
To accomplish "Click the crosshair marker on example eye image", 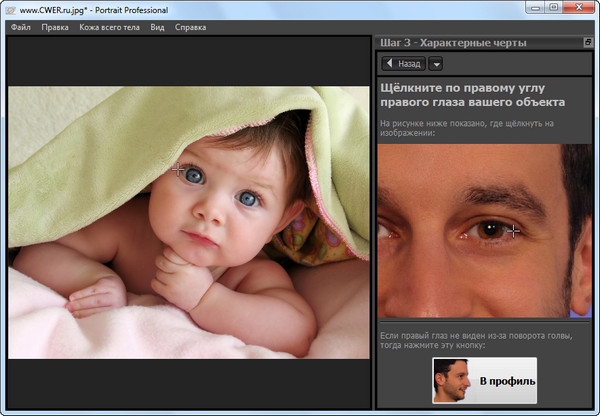I will 513,230.
